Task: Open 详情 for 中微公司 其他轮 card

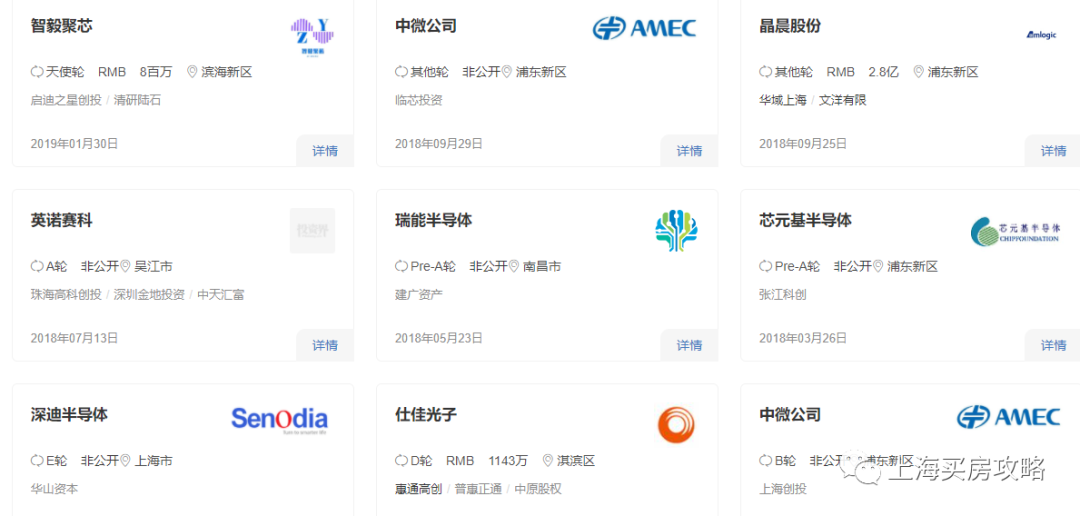Action: [x=689, y=151]
